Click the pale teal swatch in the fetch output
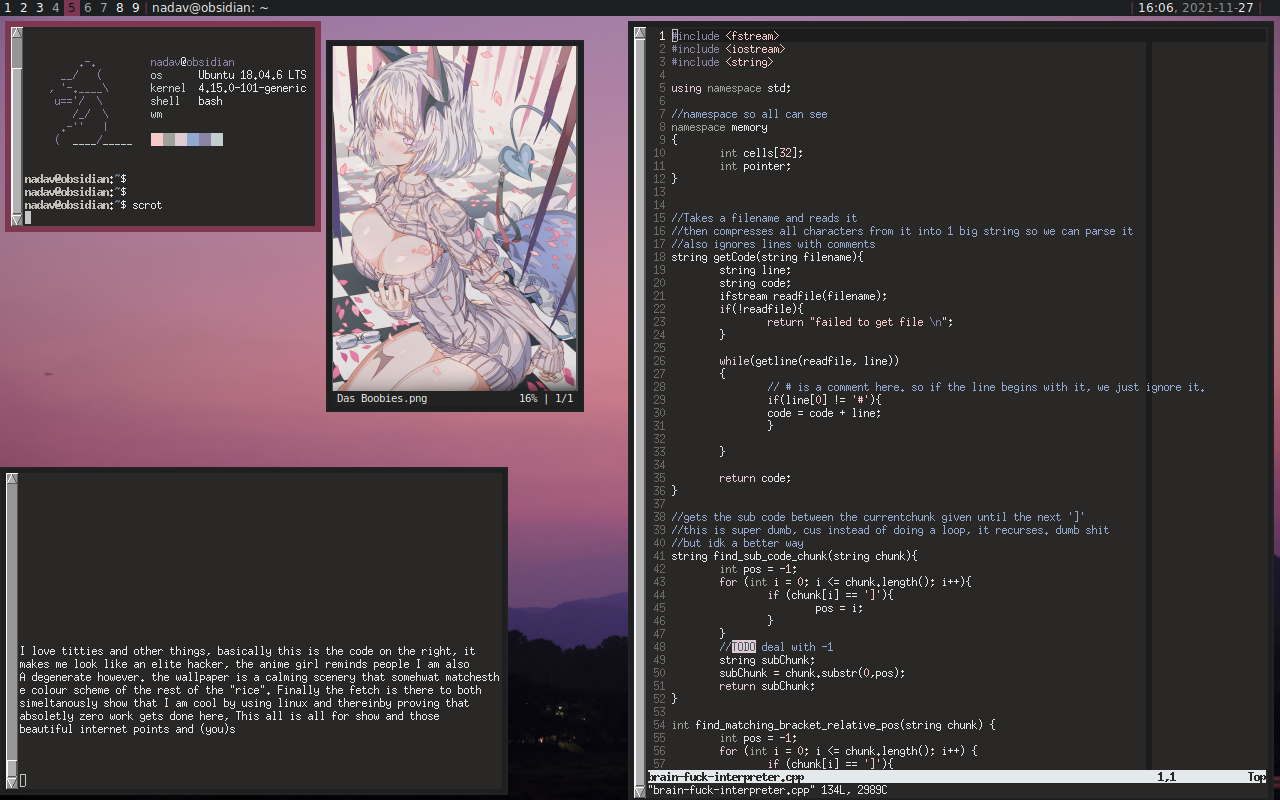1280x800 pixels. click(217, 140)
